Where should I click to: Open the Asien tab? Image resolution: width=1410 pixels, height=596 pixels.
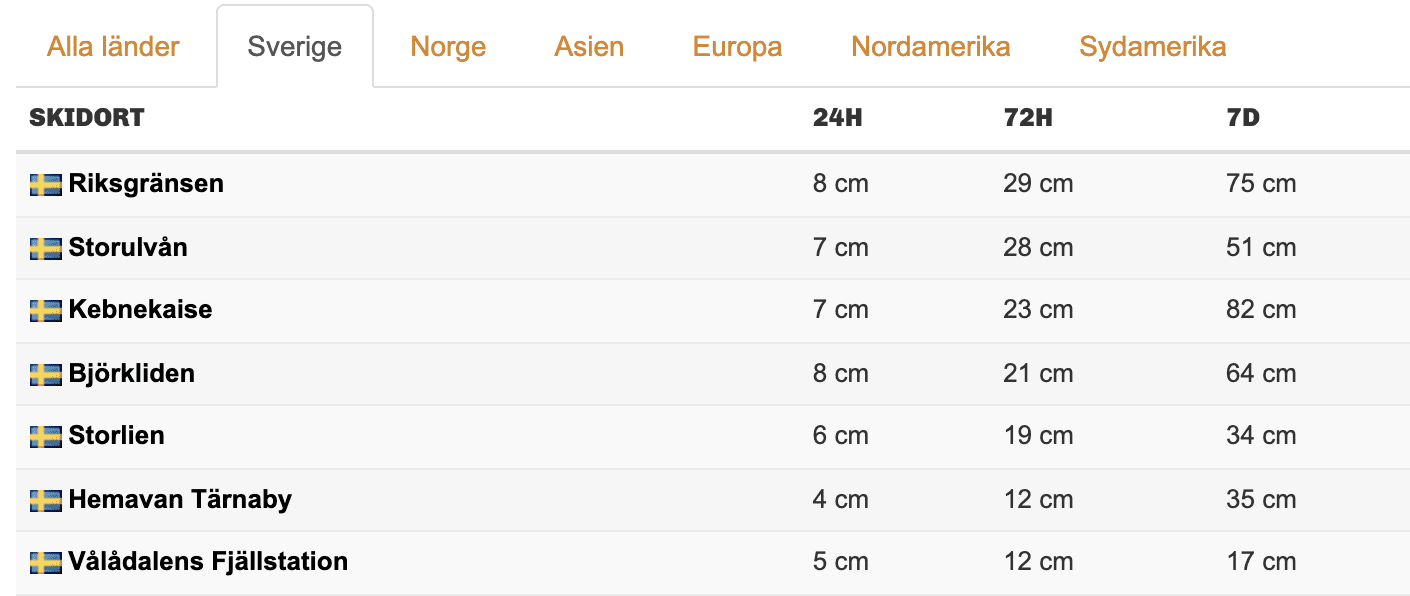pyautogui.click(x=589, y=46)
